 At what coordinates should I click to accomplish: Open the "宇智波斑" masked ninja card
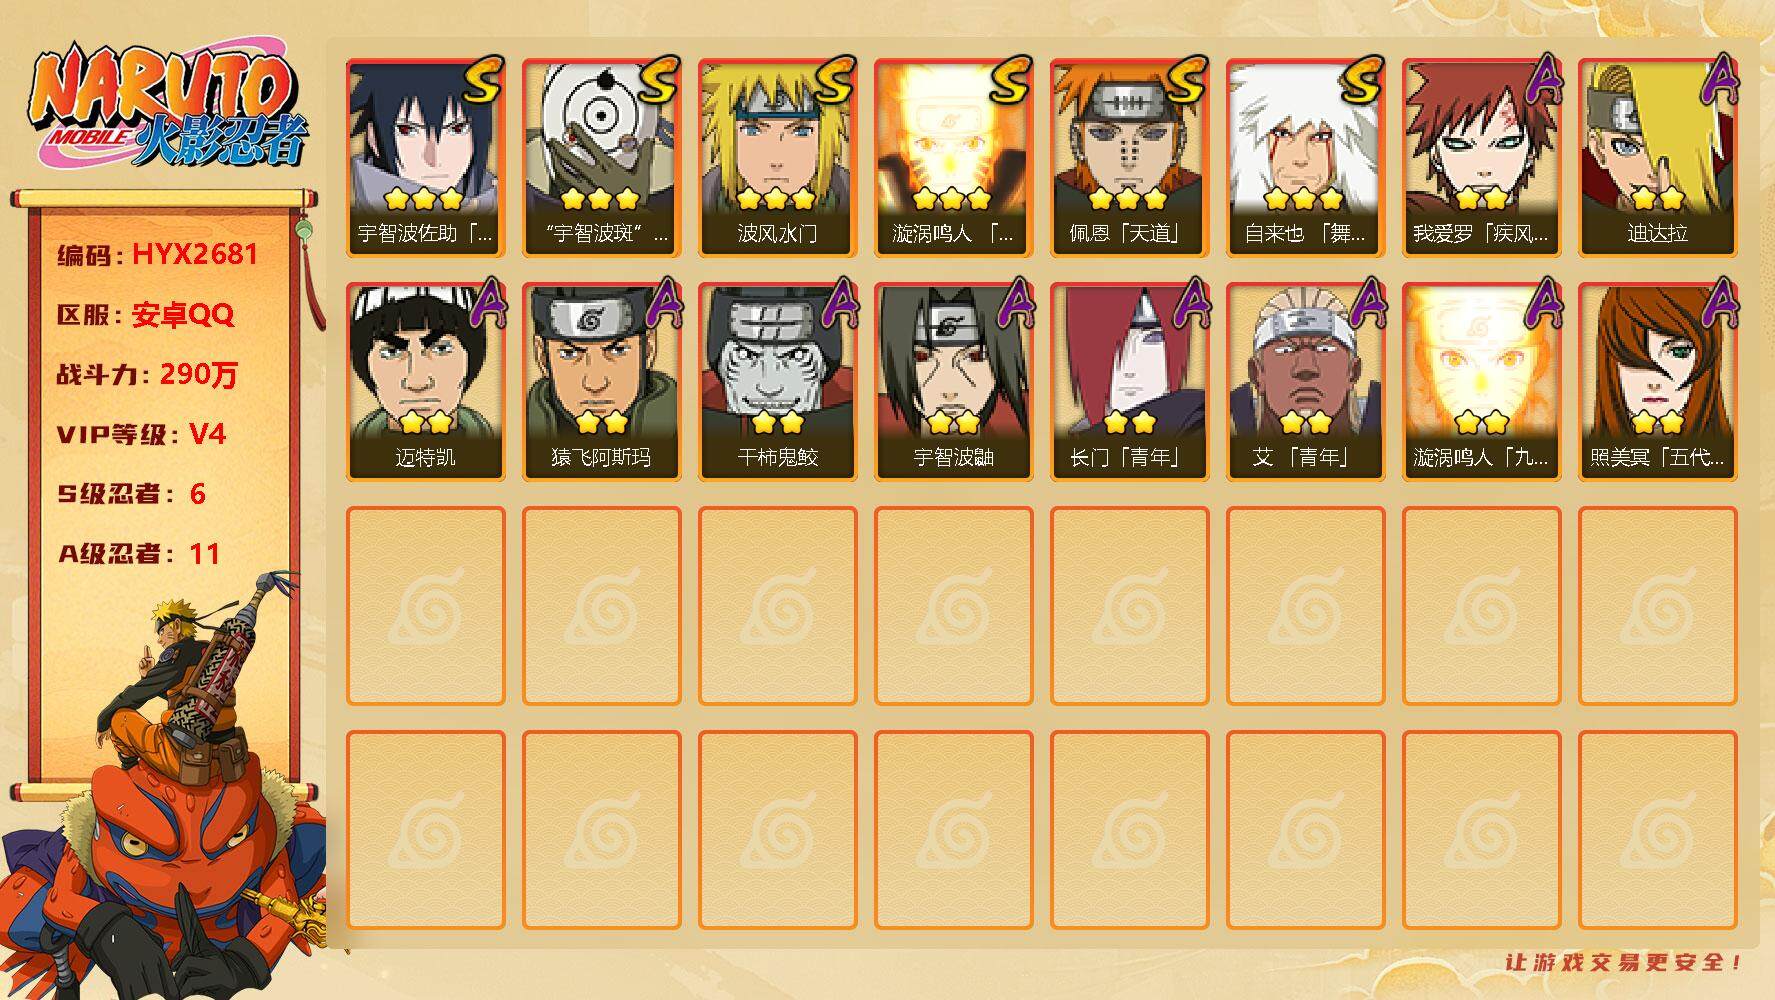click(601, 158)
